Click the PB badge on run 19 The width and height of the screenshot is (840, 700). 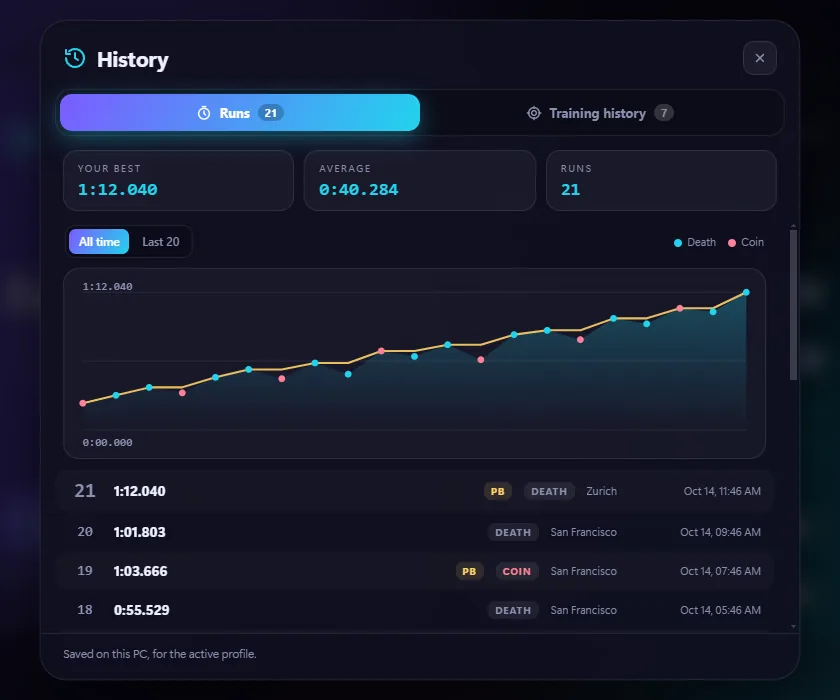pyautogui.click(x=469, y=571)
